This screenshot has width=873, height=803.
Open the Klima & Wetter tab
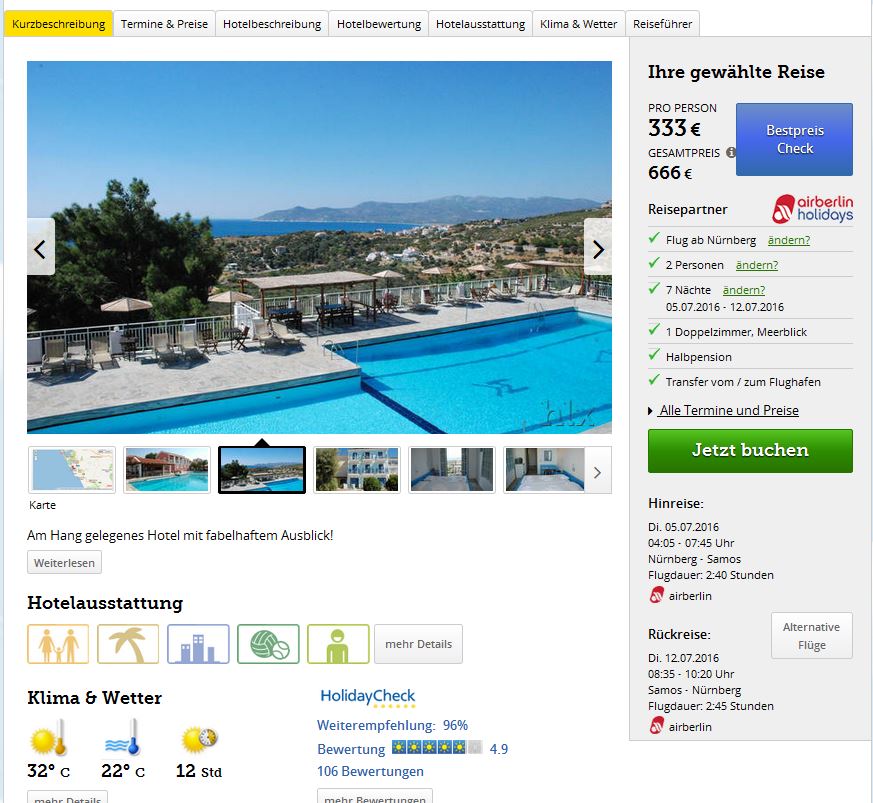[x=578, y=24]
